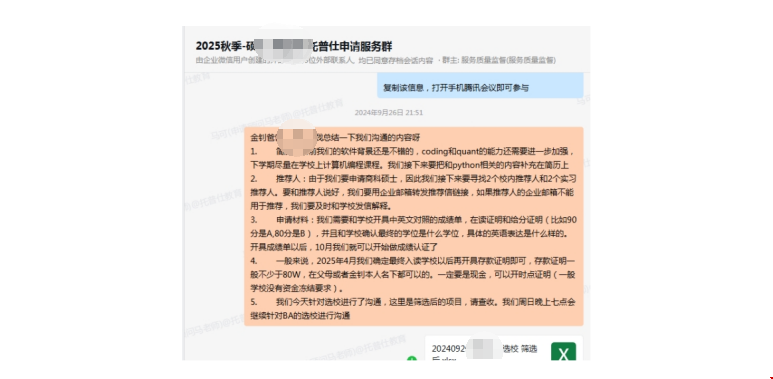Screen dimensions: 773x379
Task: Click message line 3 about 申请材料
Action: coord(414,233)
